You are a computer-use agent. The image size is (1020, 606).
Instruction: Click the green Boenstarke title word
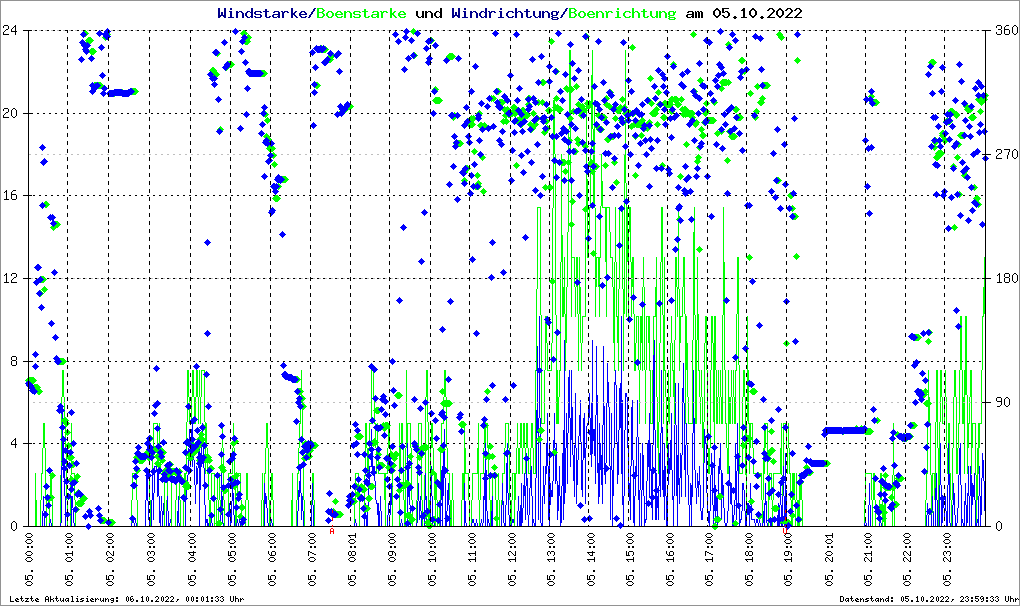[x=361, y=13]
